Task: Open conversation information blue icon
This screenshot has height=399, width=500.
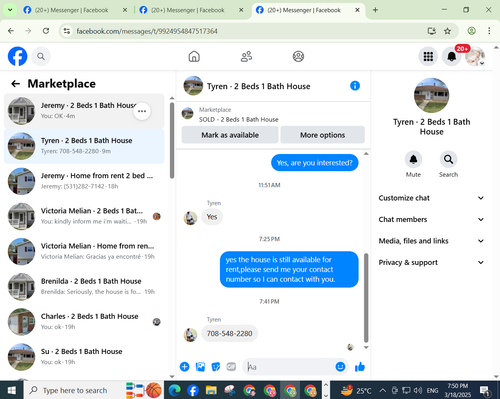Action: (x=355, y=86)
